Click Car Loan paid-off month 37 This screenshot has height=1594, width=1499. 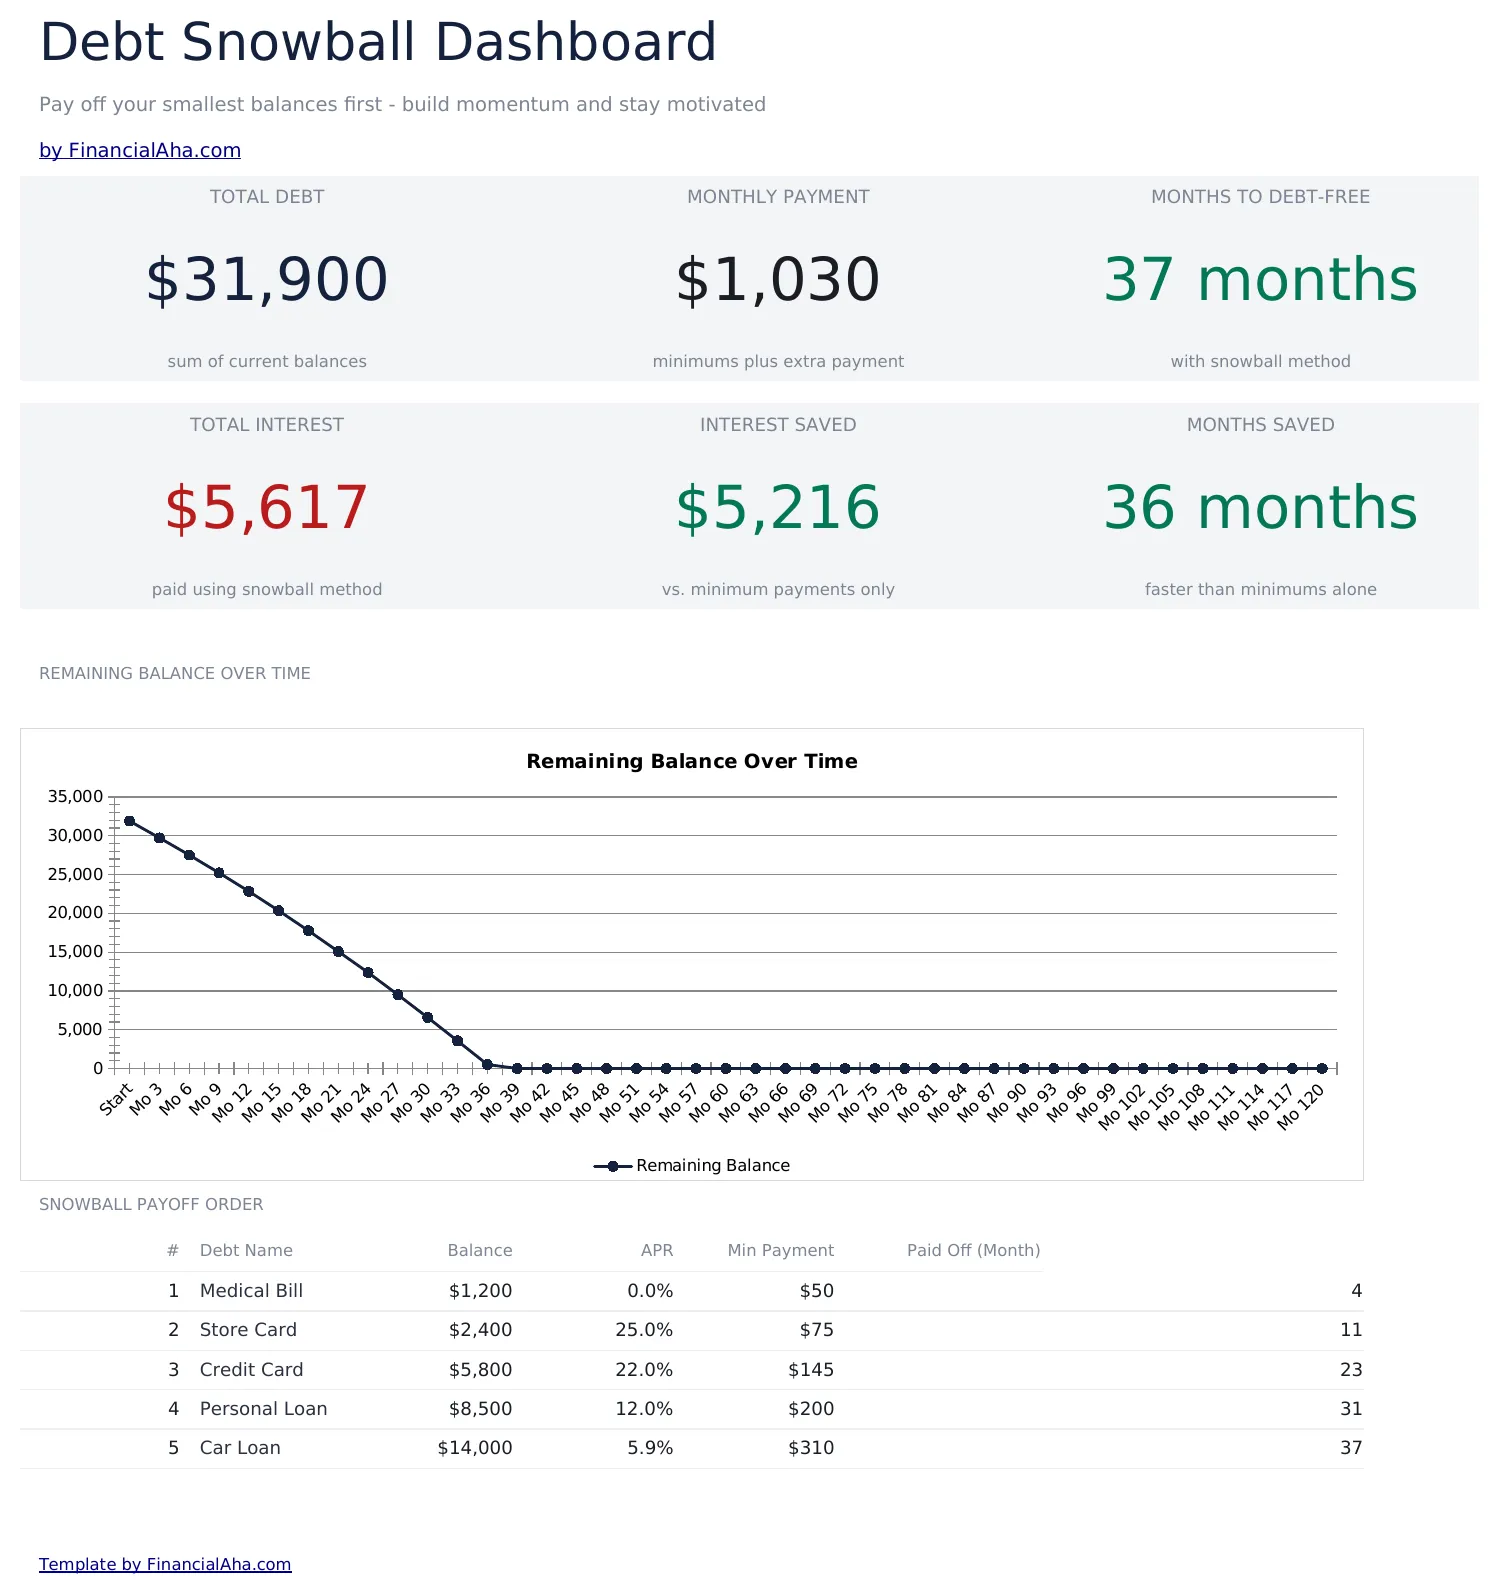[1351, 1448]
